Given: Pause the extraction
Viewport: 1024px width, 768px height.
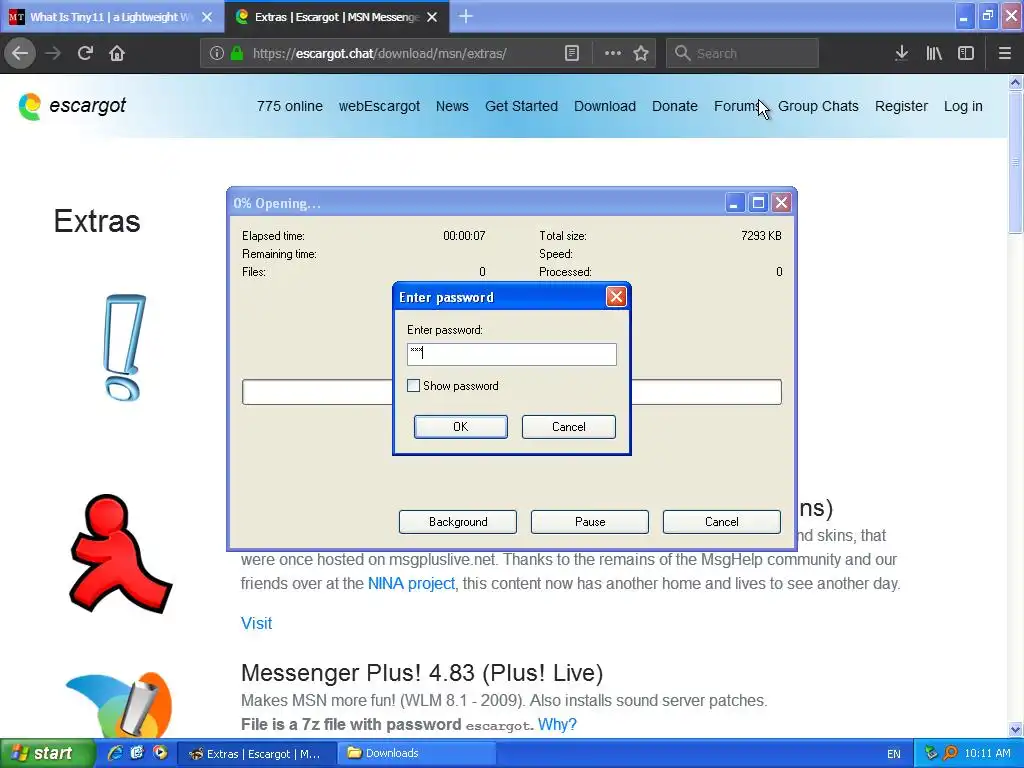Looking at the screenshot, I should 590,522.
